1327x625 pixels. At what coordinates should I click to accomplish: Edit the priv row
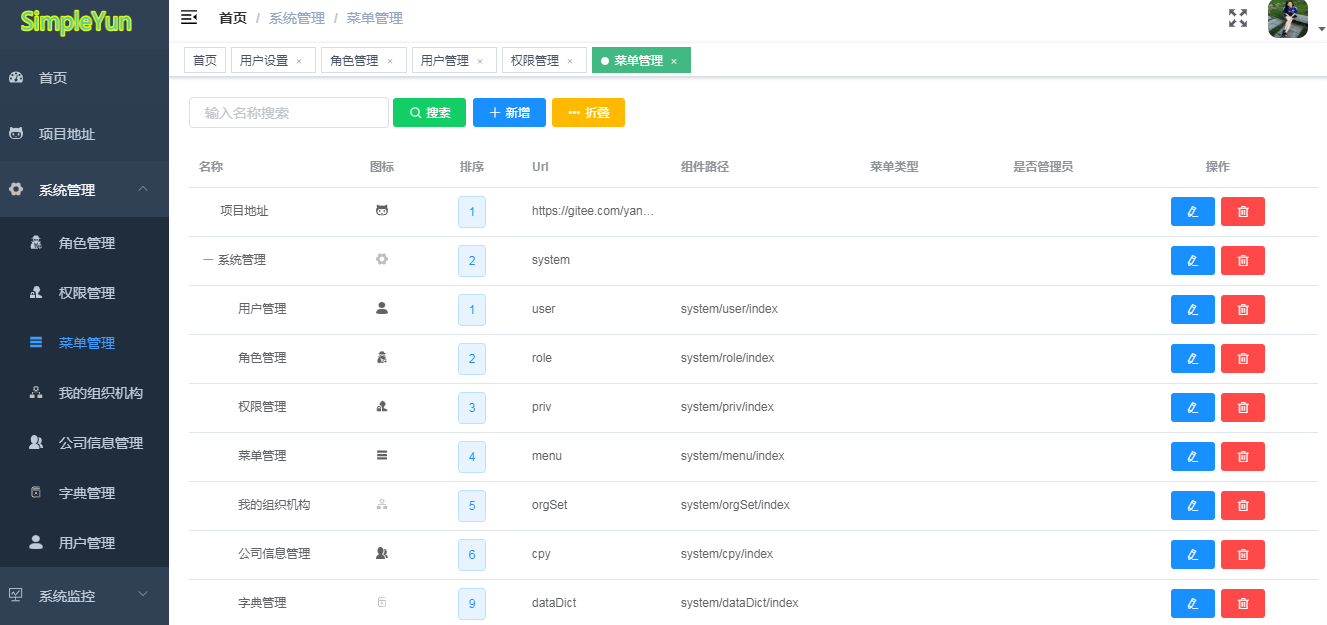coord(1193,407)
